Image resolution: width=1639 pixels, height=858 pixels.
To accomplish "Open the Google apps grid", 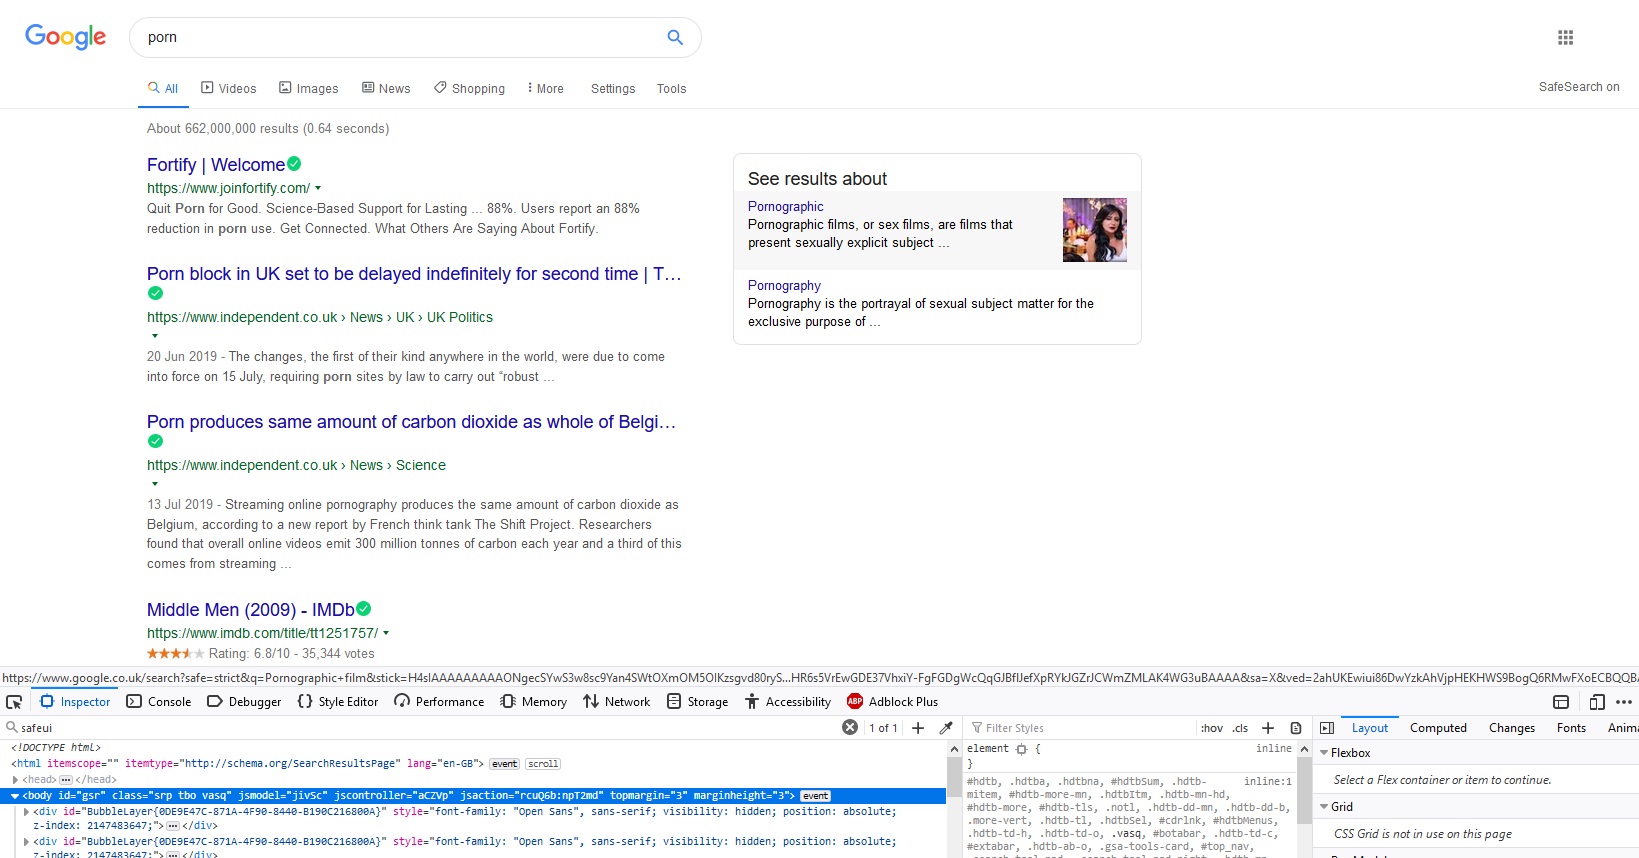I will [1565, 37].
